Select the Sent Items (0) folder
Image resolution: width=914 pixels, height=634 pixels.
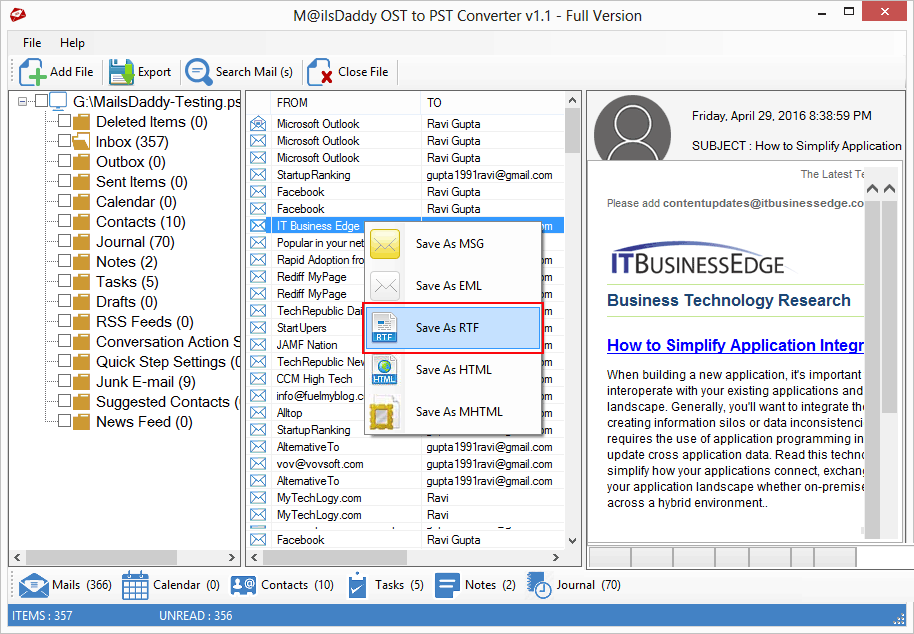[142, 182]
